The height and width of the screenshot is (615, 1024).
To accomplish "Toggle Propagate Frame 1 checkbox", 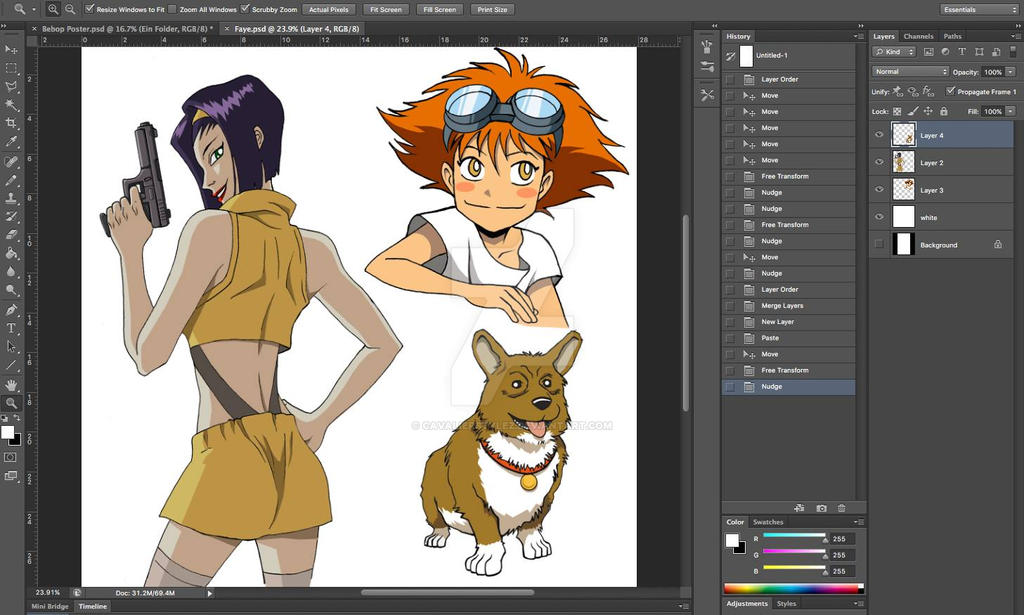I will (x=950, y=91).
